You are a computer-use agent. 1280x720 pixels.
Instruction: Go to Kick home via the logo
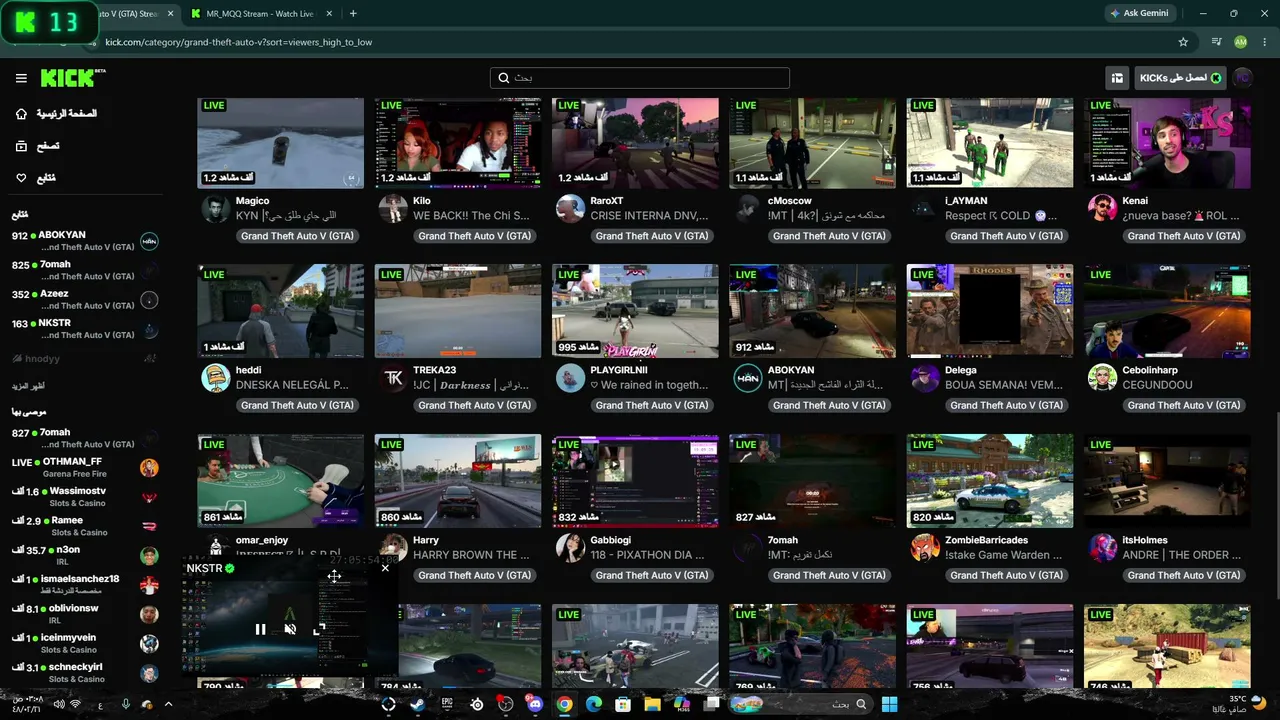coord(73,78)
